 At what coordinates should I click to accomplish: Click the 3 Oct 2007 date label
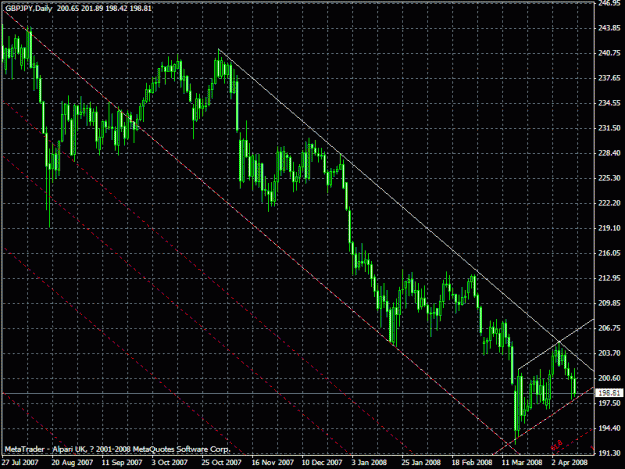pyautogui.click(x=169, y=462)
